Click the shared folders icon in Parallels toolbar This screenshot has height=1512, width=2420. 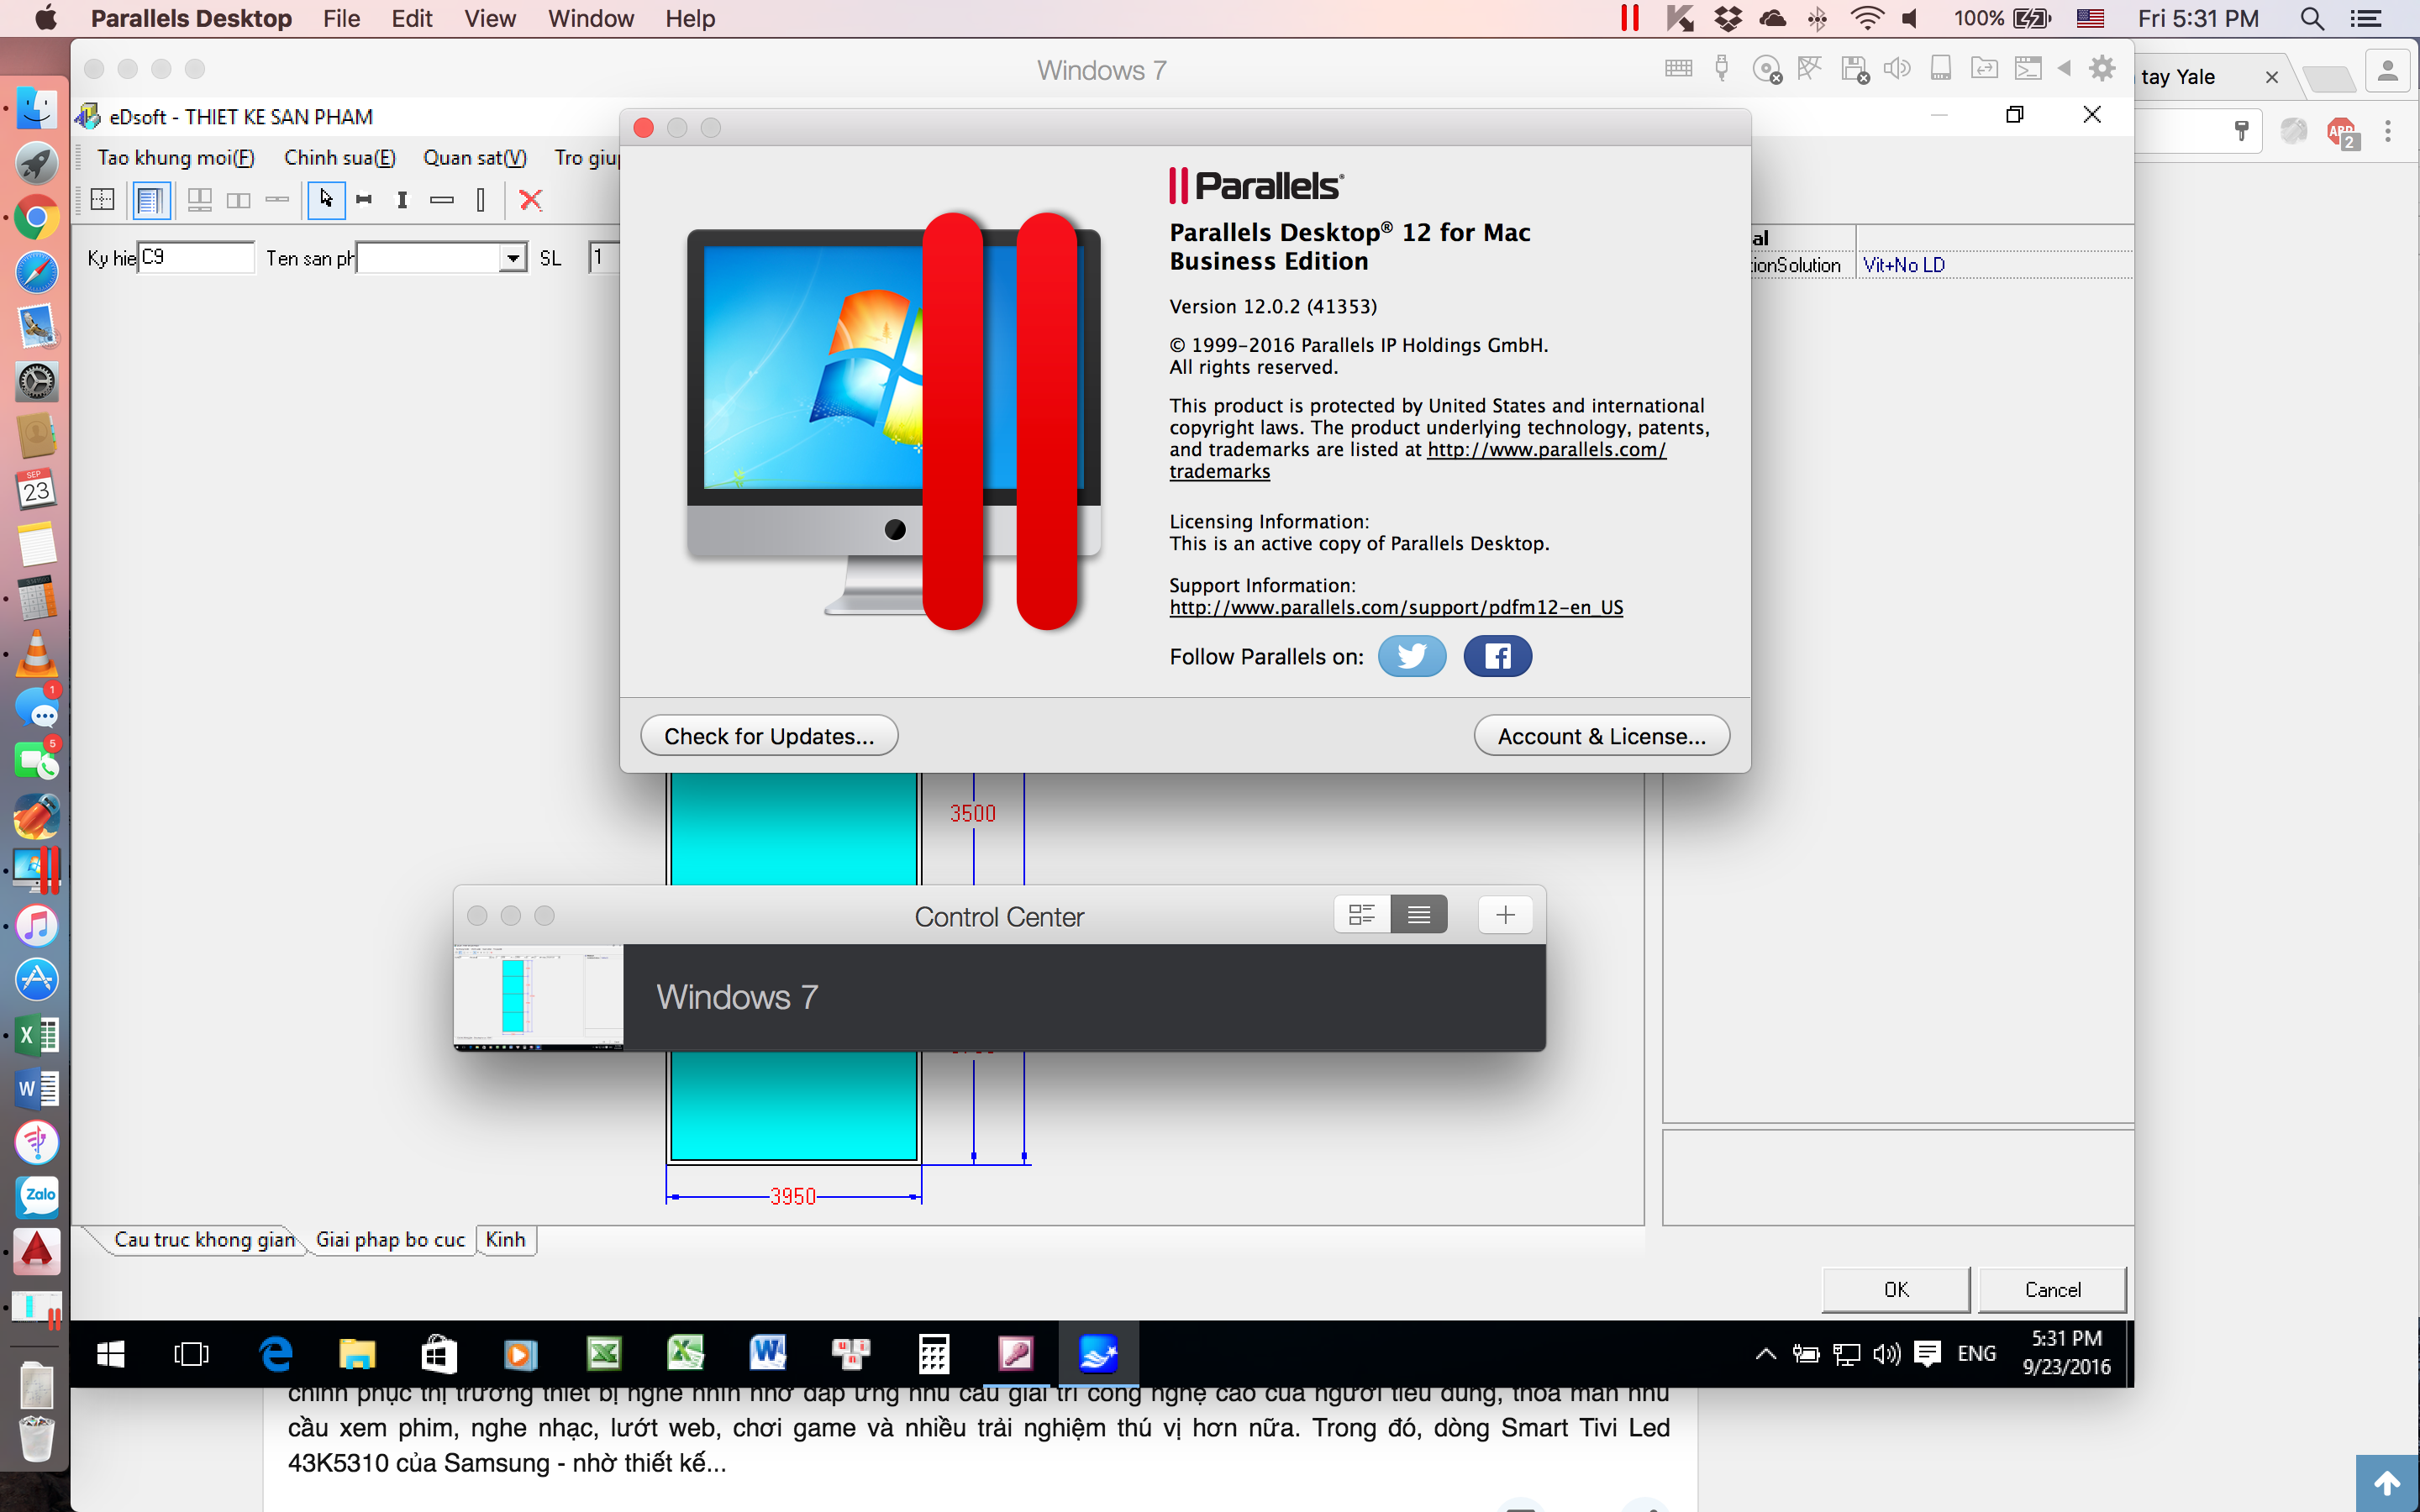(1983, 68)
